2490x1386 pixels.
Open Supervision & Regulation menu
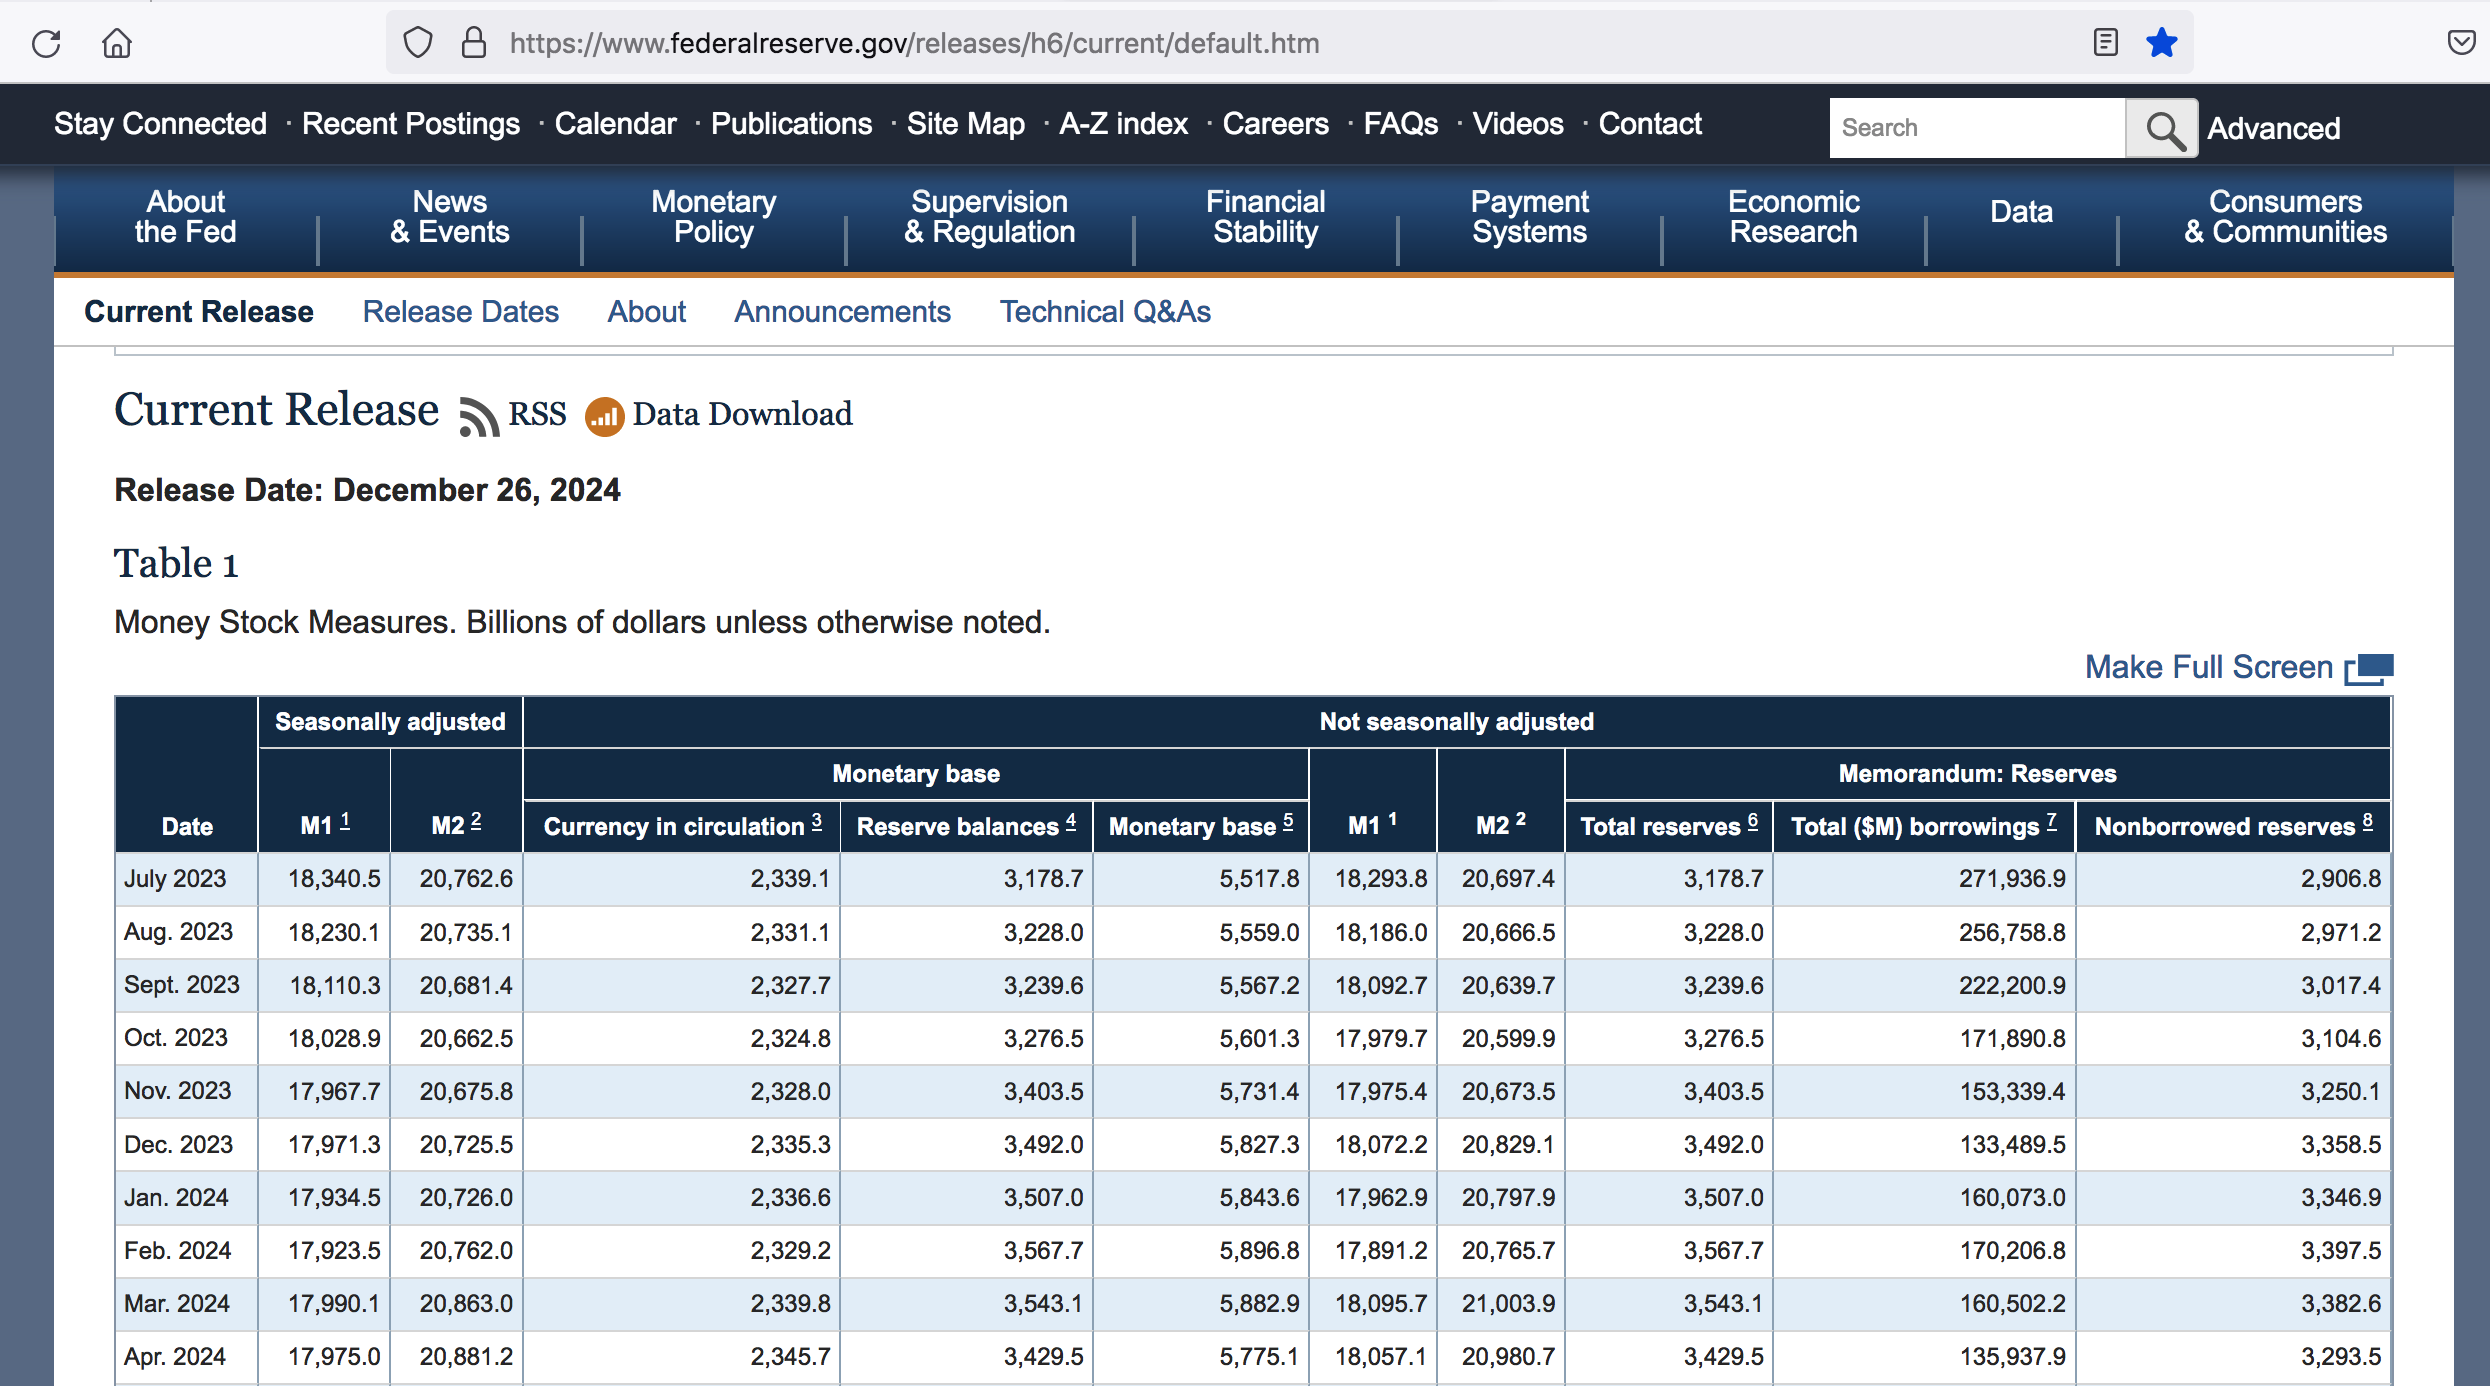pyautogui.click(x=990, y=217)
